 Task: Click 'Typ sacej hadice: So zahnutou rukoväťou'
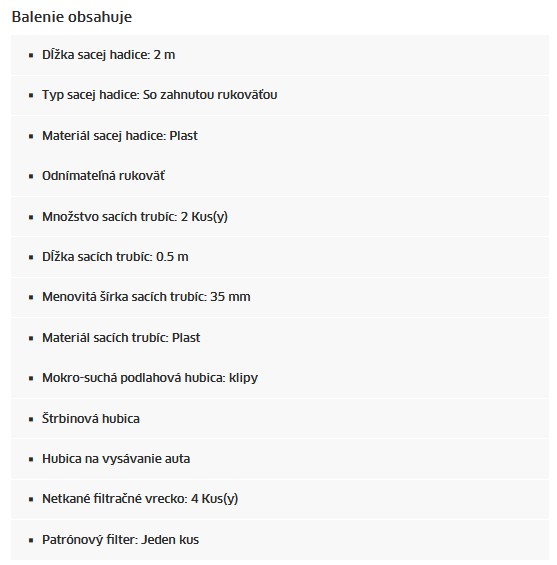160,95
